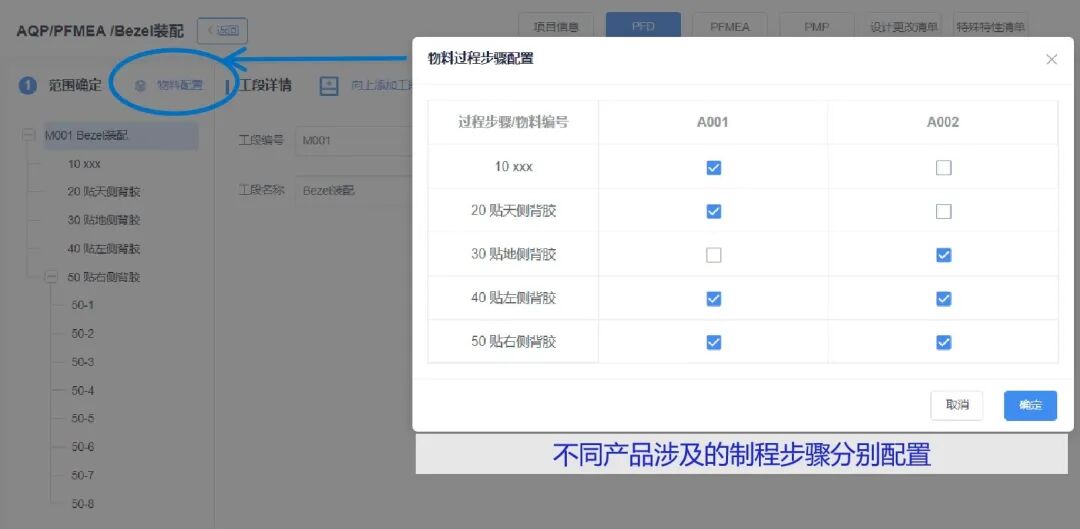Uncheck A002 for 40 贴左侧背胶

tap(944, 299)
